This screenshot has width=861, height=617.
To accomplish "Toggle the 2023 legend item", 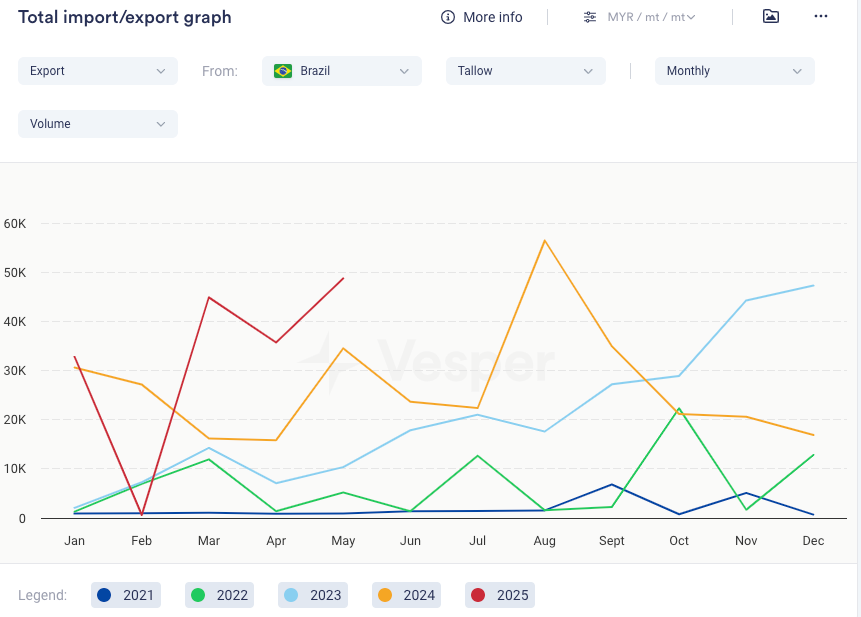I will [x=312, y=595].
